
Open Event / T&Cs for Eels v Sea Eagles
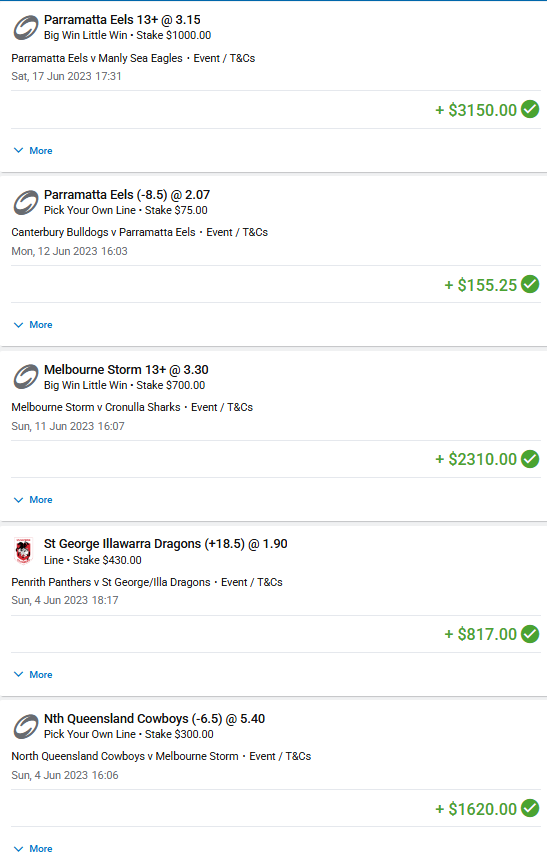point(224,58)
